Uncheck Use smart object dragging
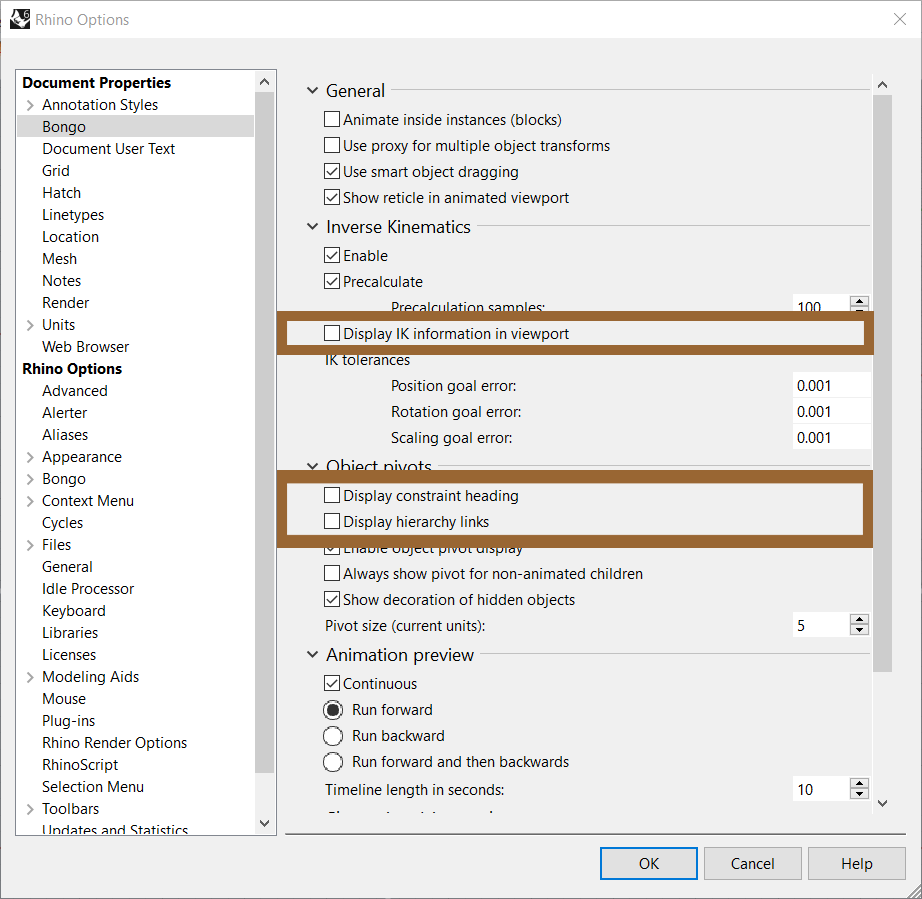This screenshot has height=899, width=922. [x=332, y=171]
